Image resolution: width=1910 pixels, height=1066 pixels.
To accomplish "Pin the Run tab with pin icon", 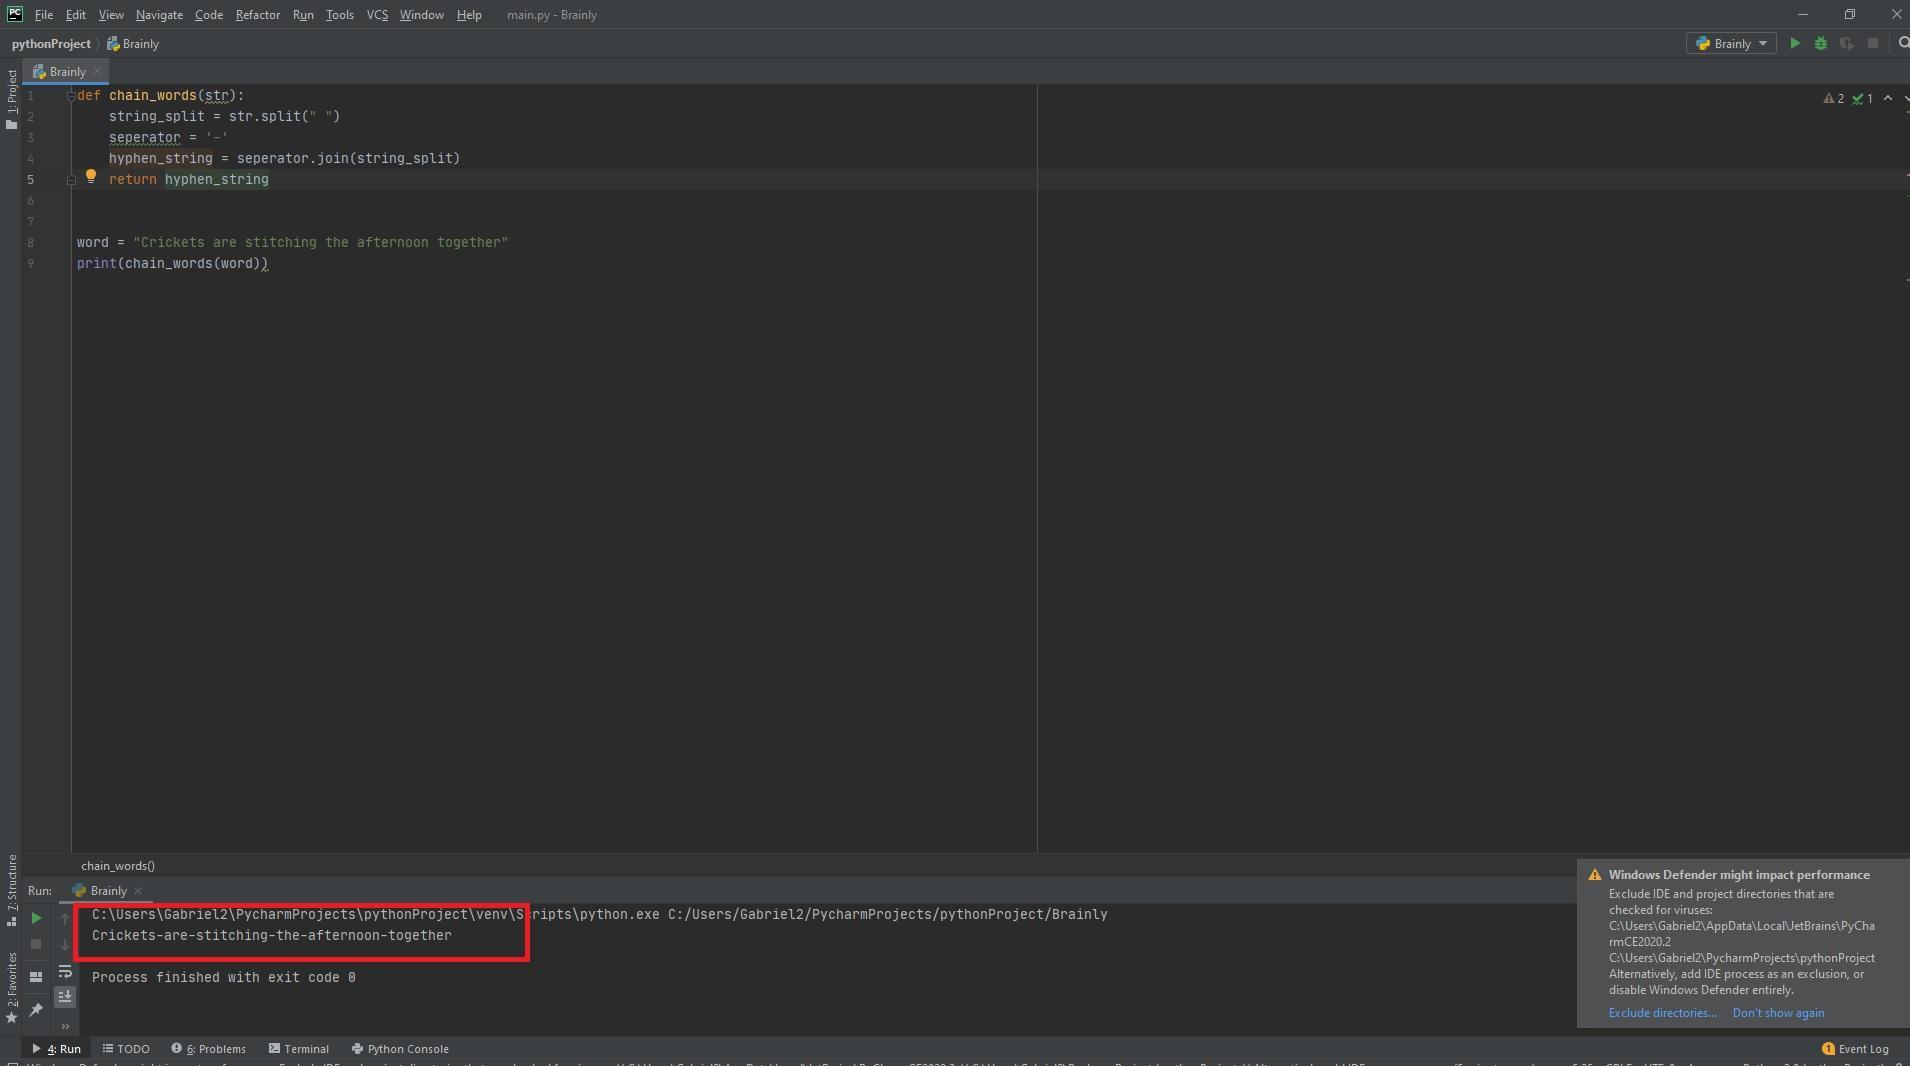I will pos(36,1010).
